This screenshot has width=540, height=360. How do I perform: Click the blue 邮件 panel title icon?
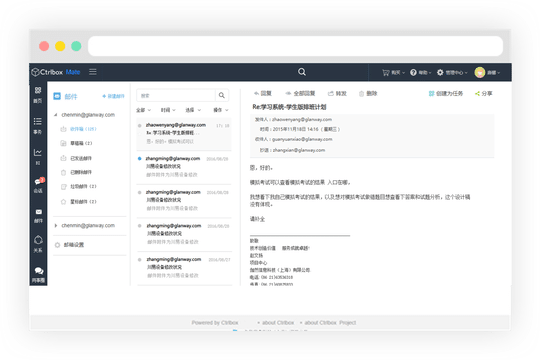click(57, 96)
